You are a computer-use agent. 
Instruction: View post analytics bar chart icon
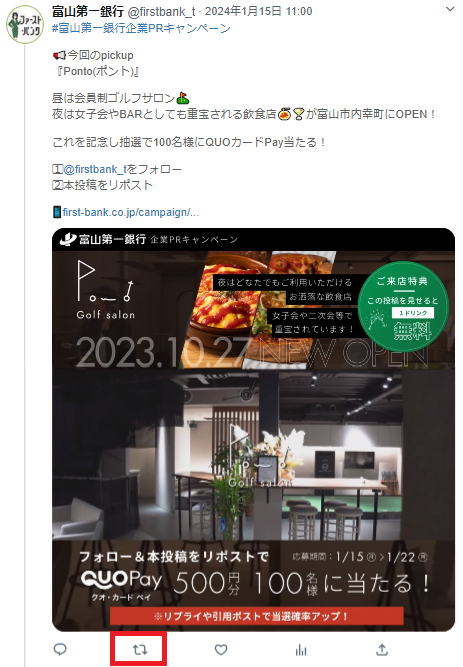301,650
